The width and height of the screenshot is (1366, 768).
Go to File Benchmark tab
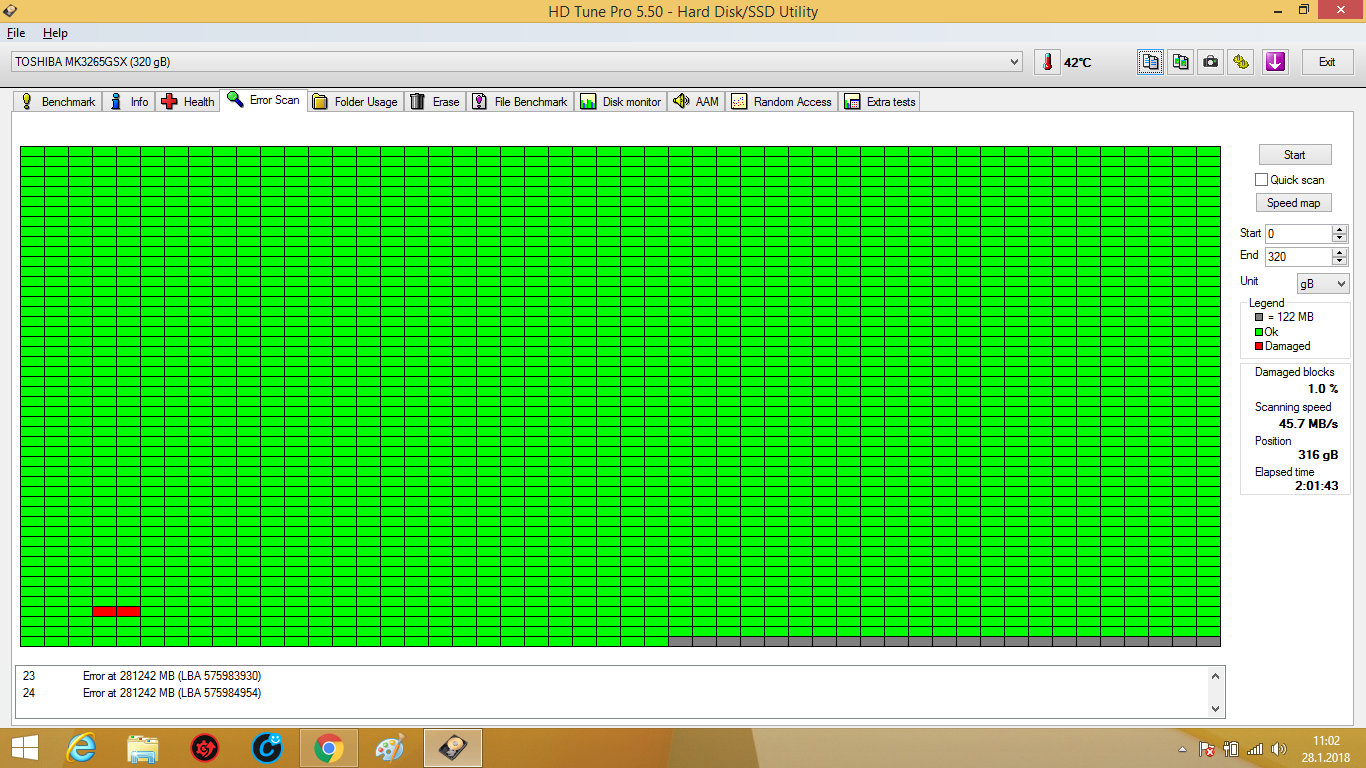pyautogui.click(x=520, y=101)
